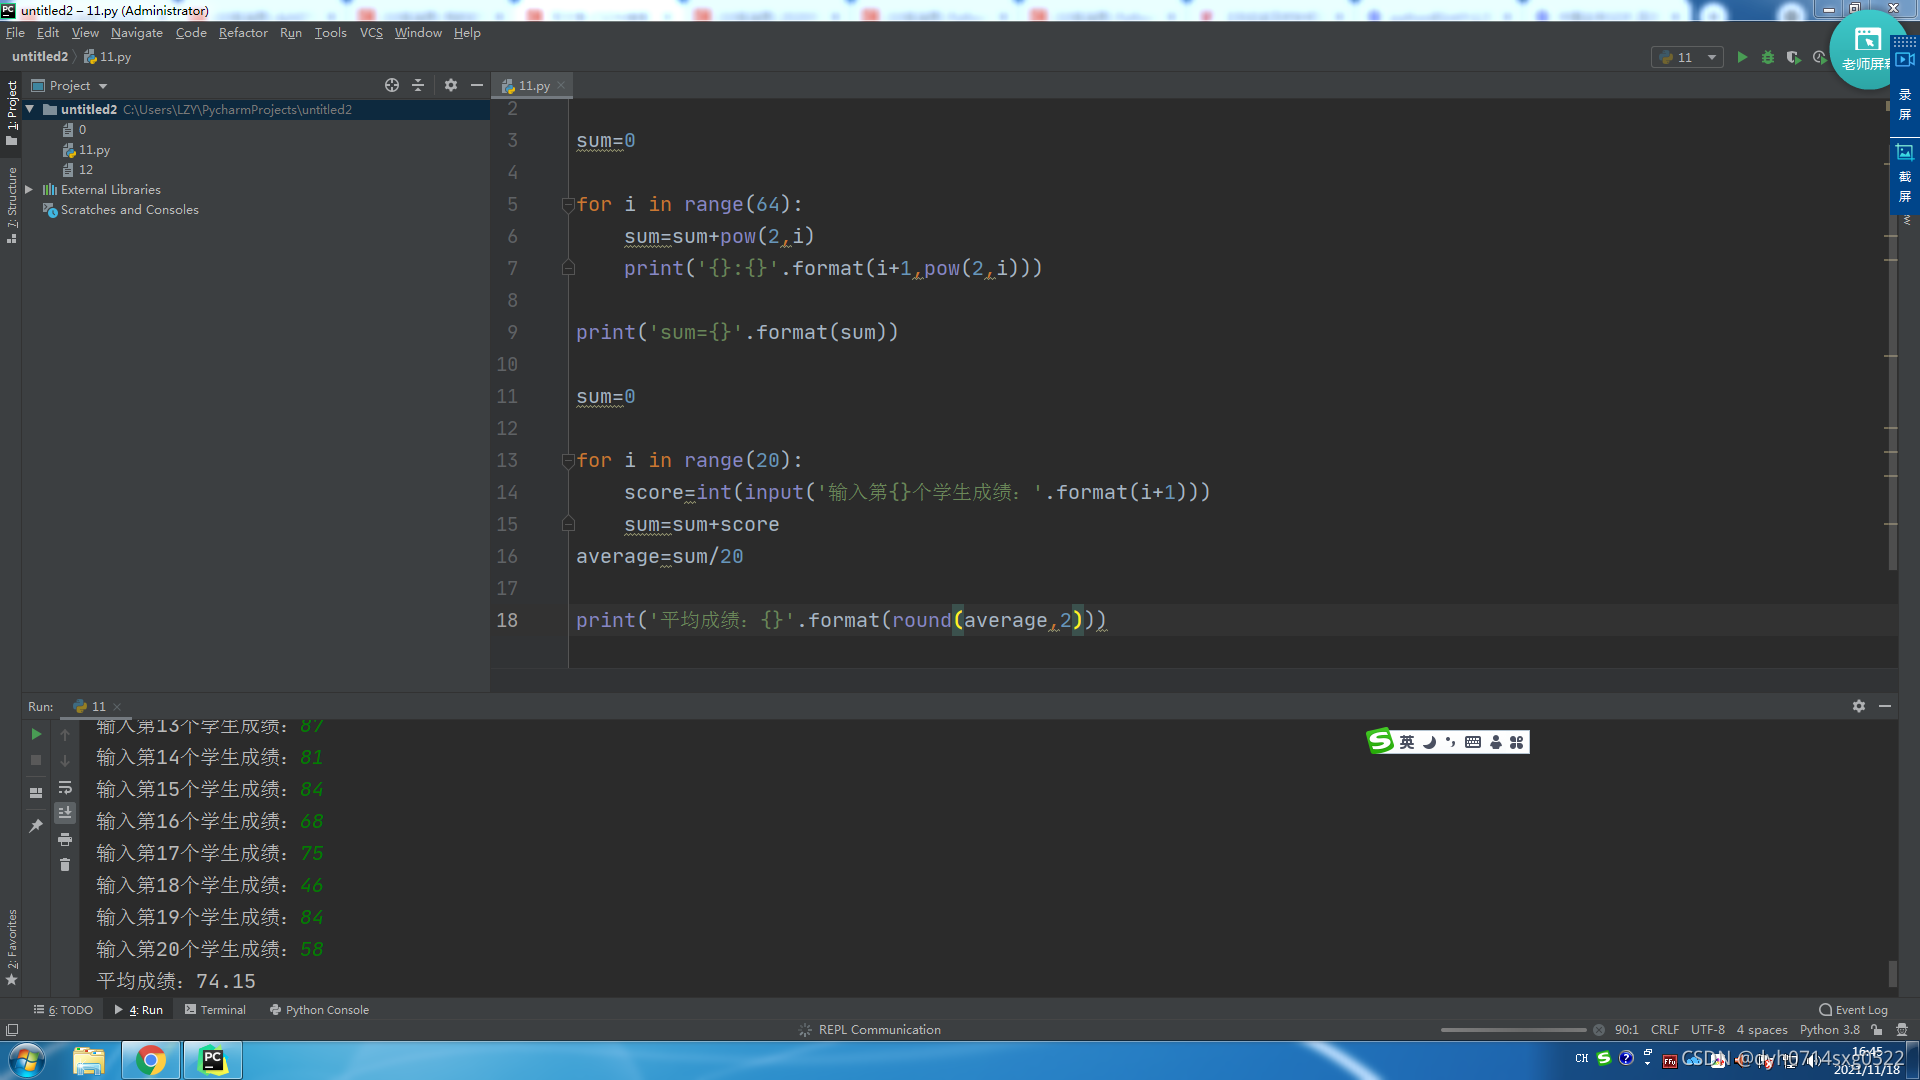This screenshot has width=1920, height=1080.
Task: Run with coverage using the shield icon
Action: point(1794,57)
